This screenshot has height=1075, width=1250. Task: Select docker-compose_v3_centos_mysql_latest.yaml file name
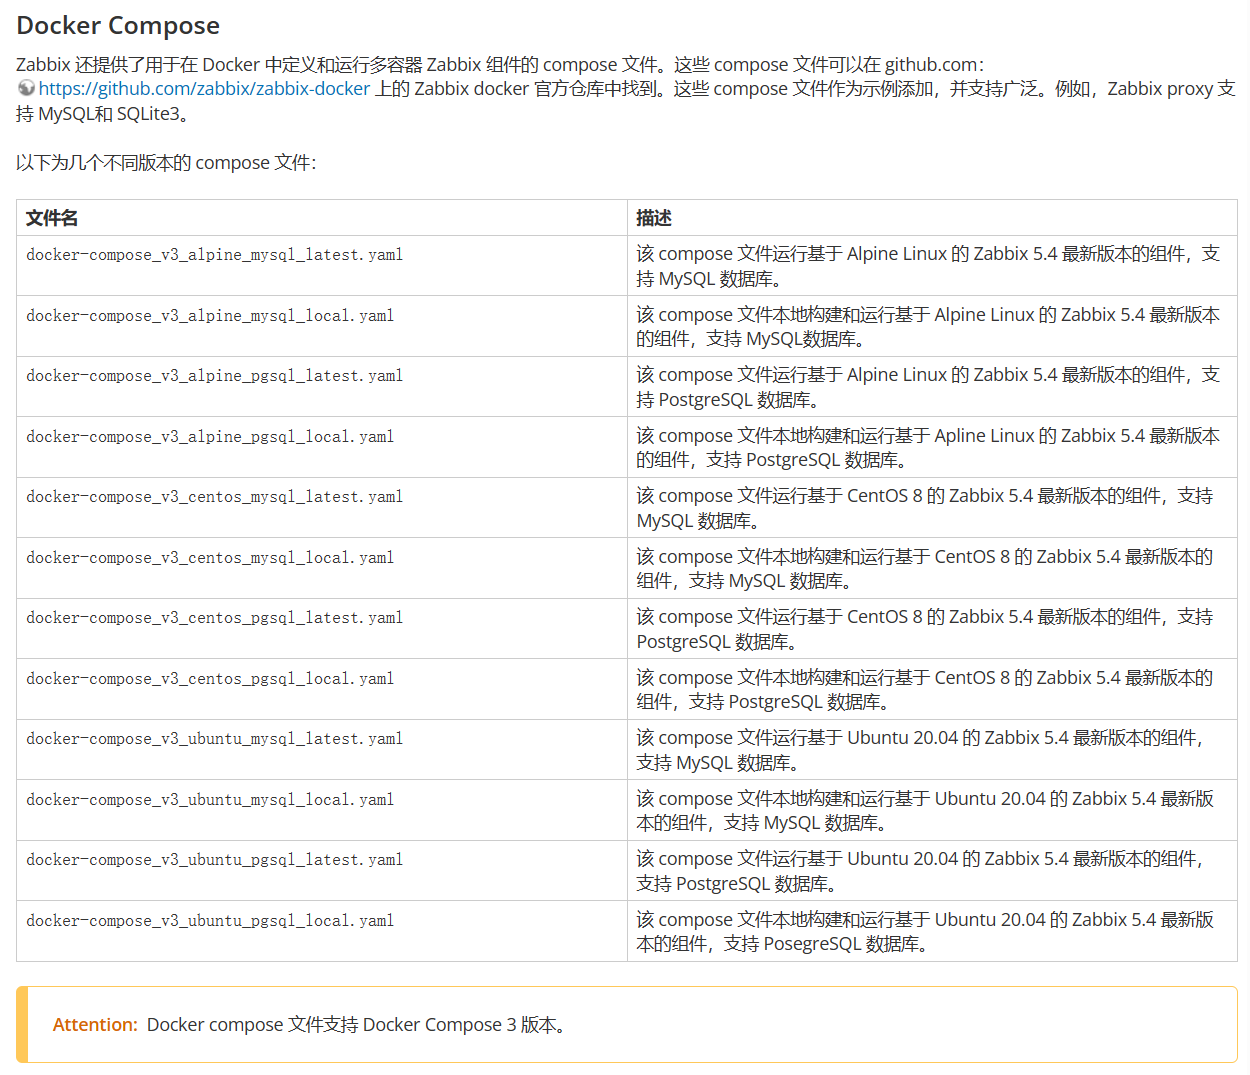[214, 497]
